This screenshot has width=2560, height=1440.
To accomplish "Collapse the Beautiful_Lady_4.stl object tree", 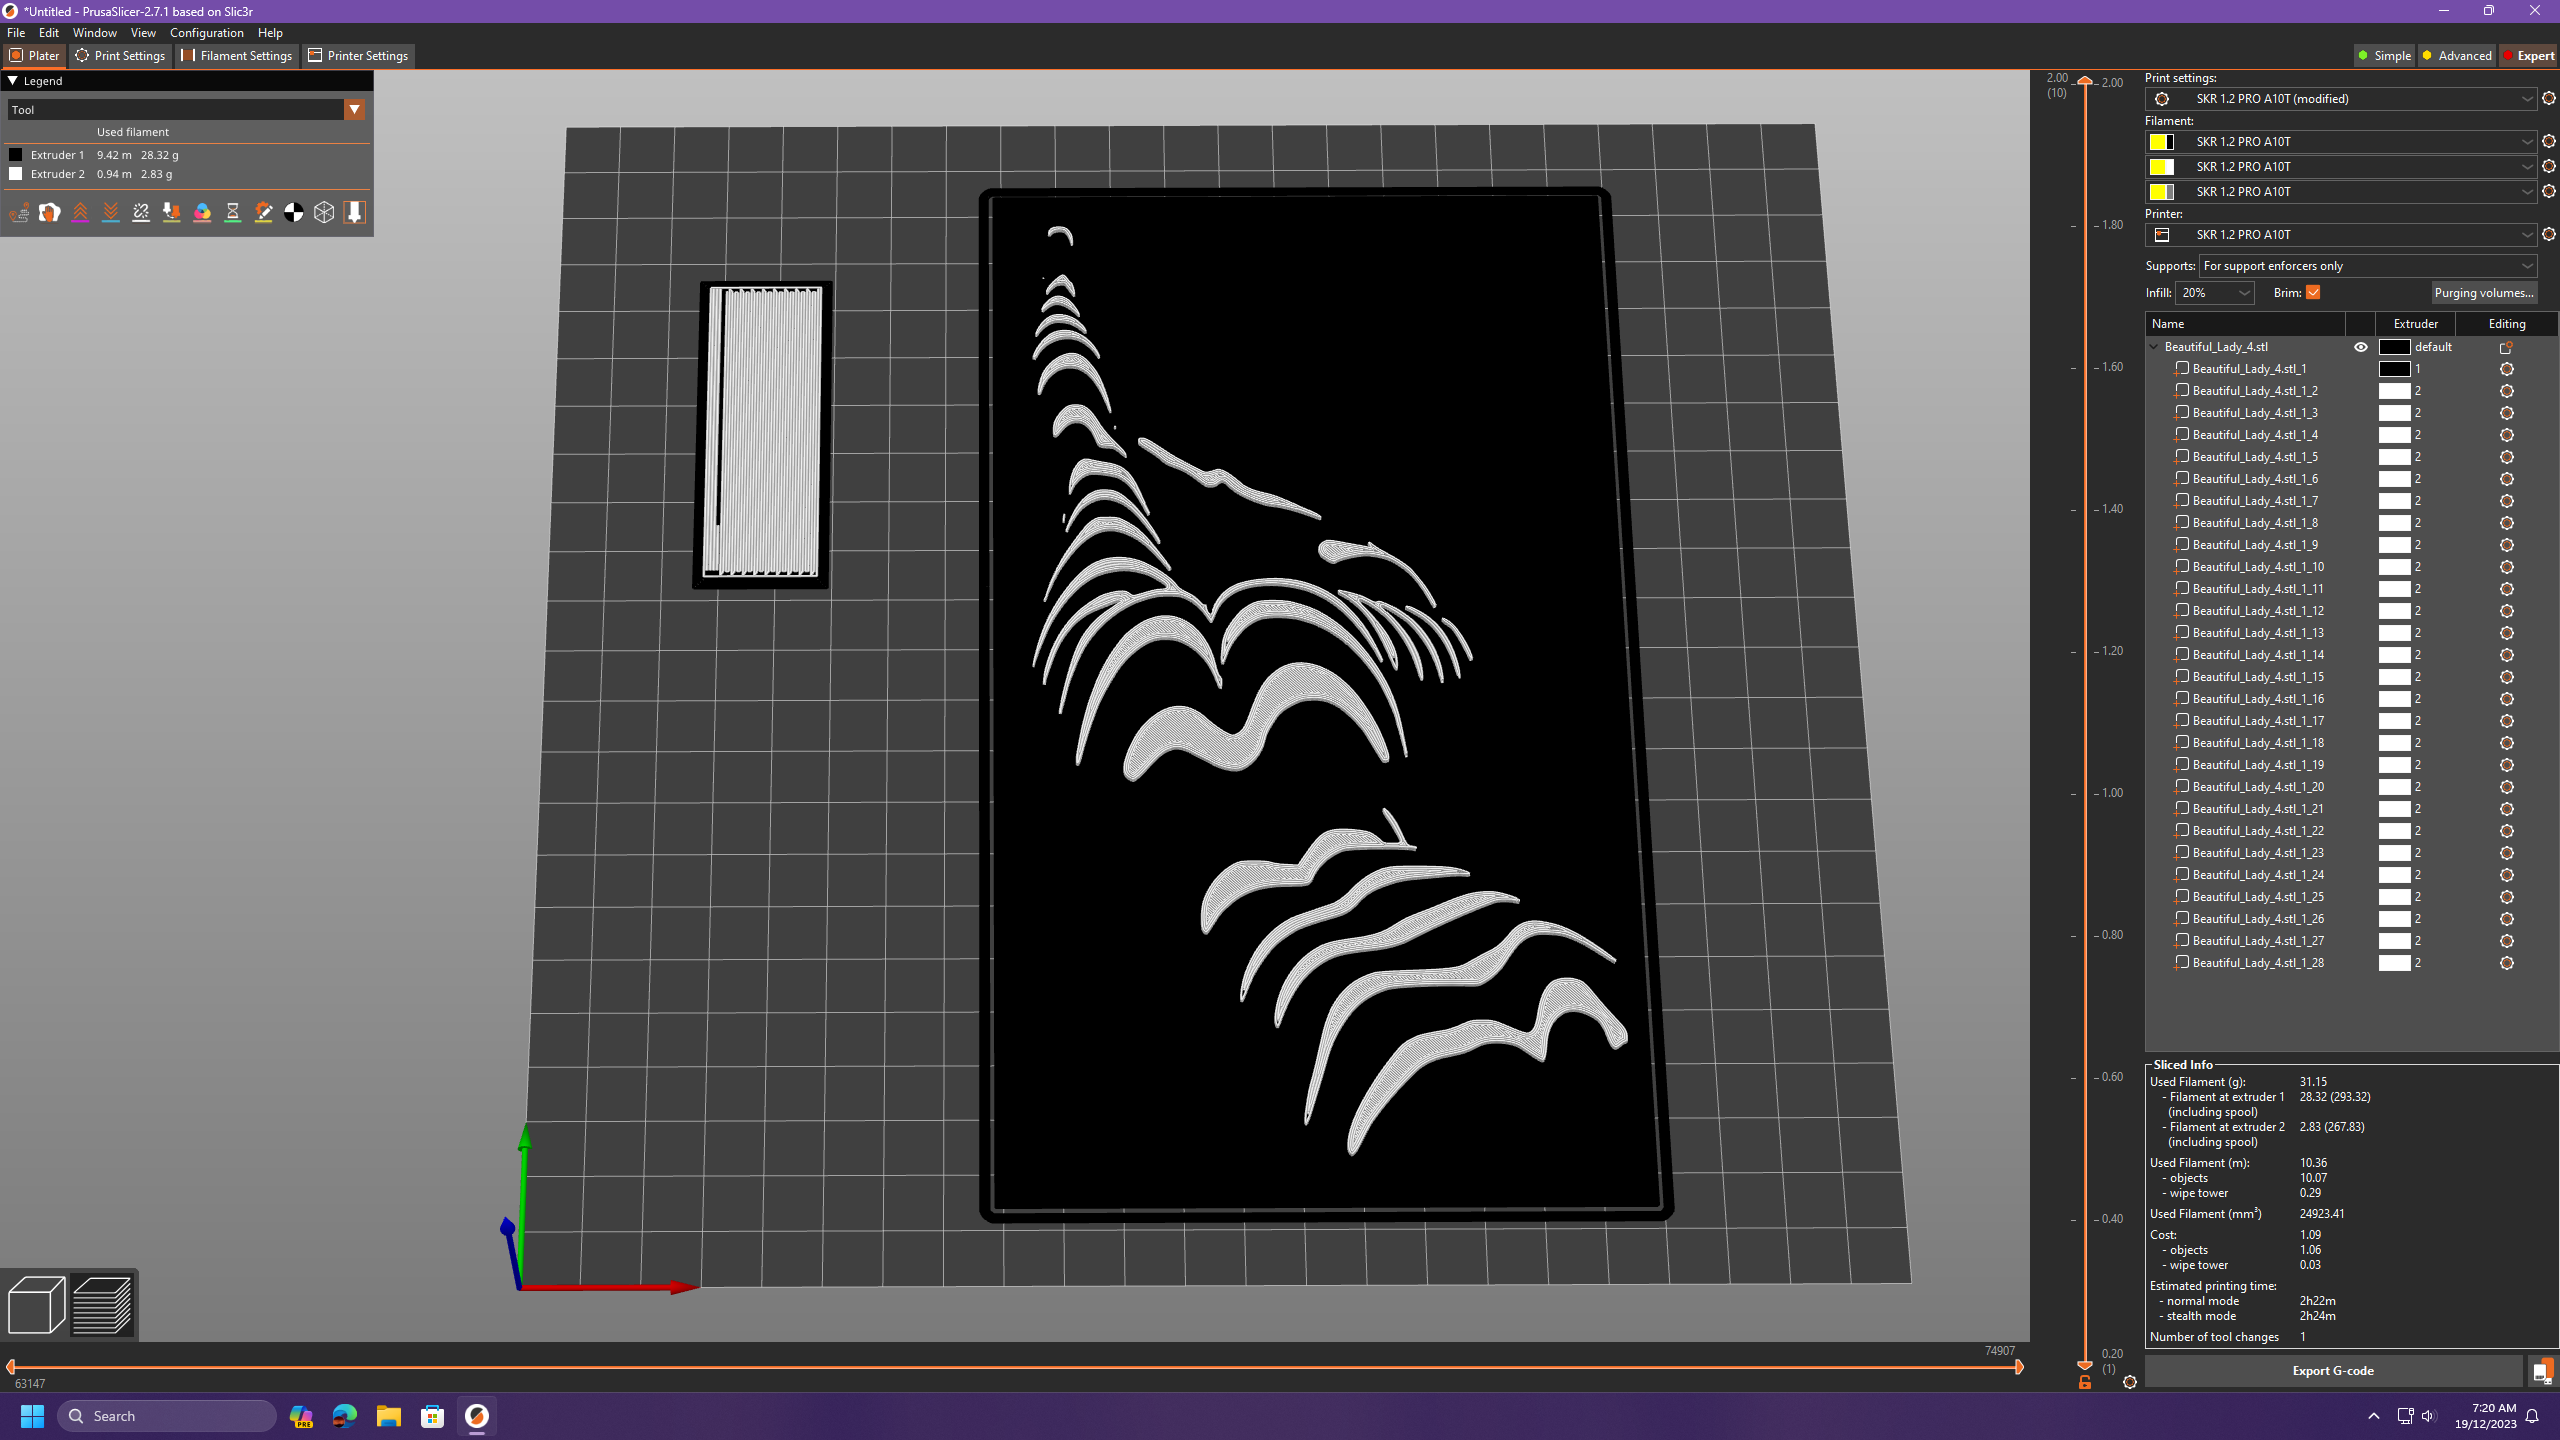I will click(x=2154, y=347).
